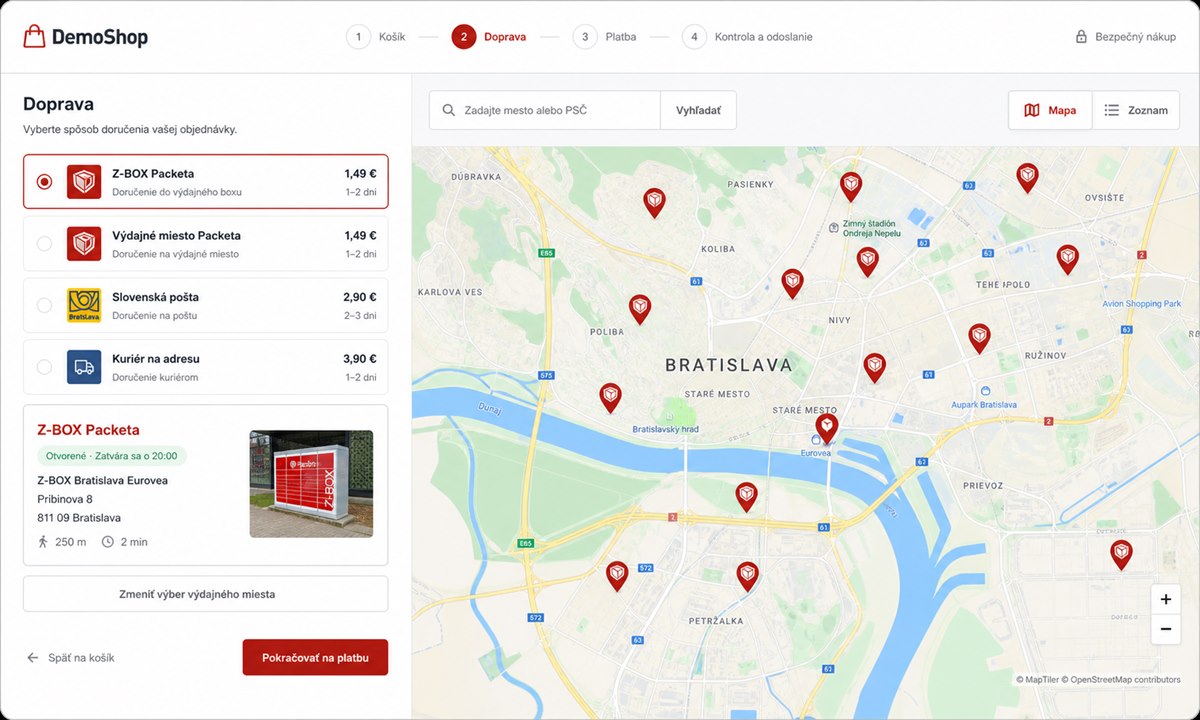The height and width of the screenshot is (720, 1200).
Task: Select the map pin above Ovsište
Action: (1027, 177)
